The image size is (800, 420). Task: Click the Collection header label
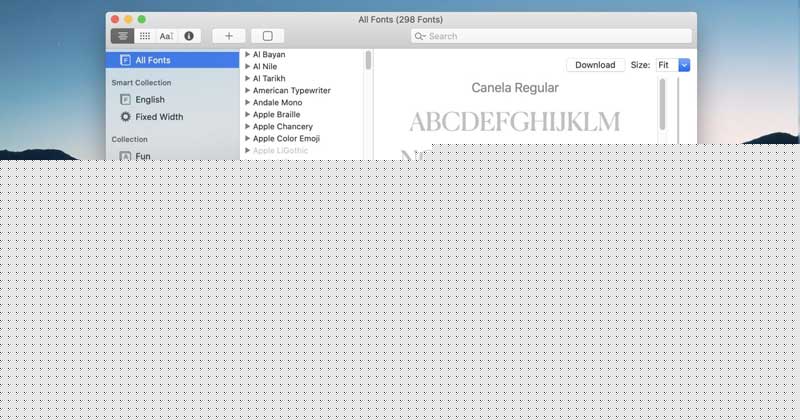[130, 139]
